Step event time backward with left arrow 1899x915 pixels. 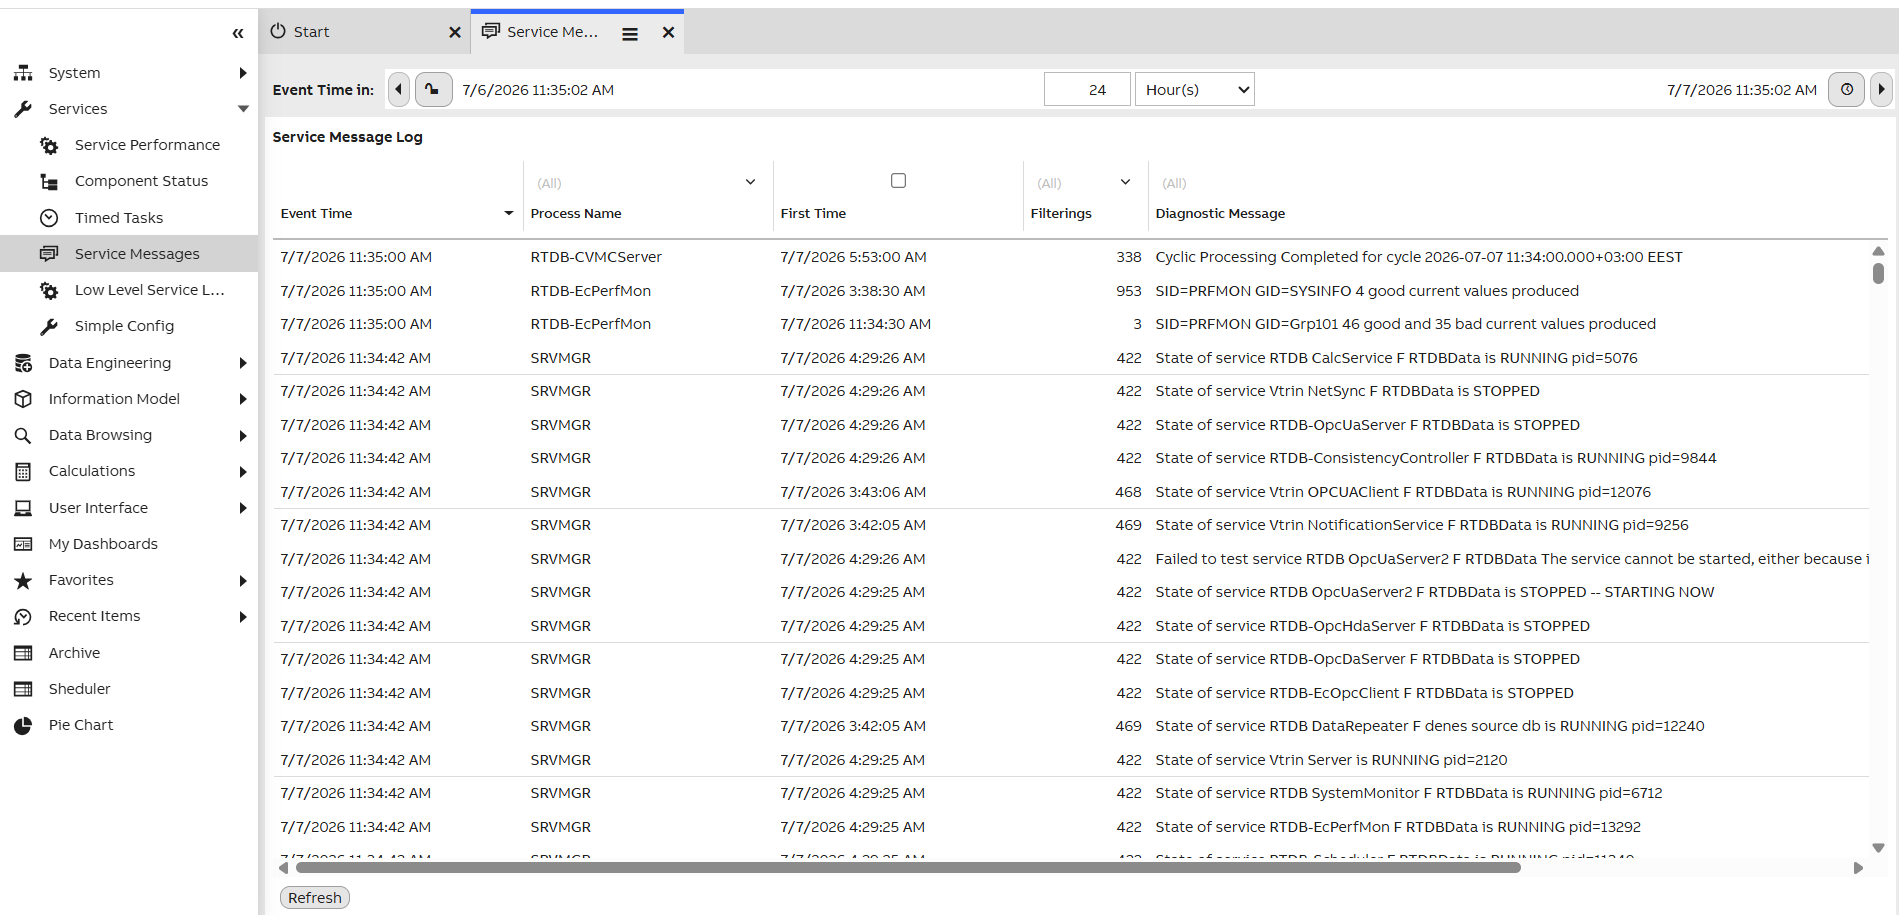(x=399, y=89)
